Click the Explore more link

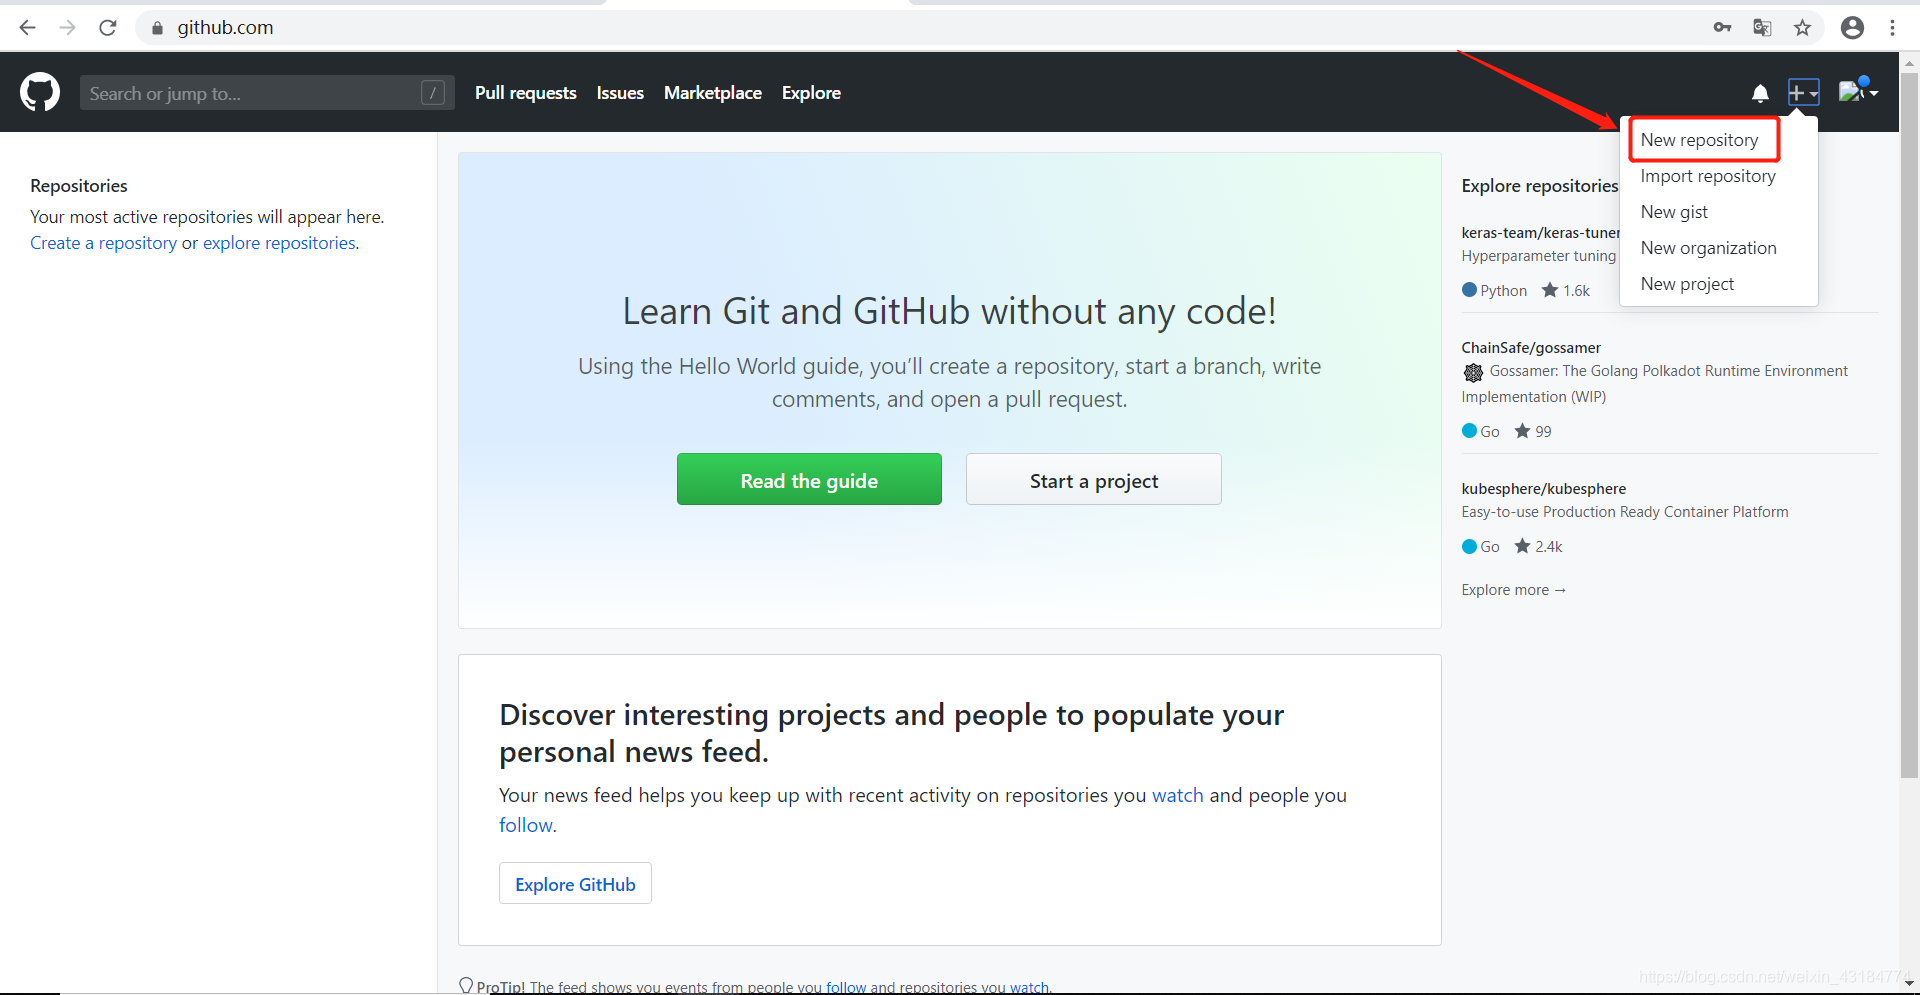coord(1513,590)
